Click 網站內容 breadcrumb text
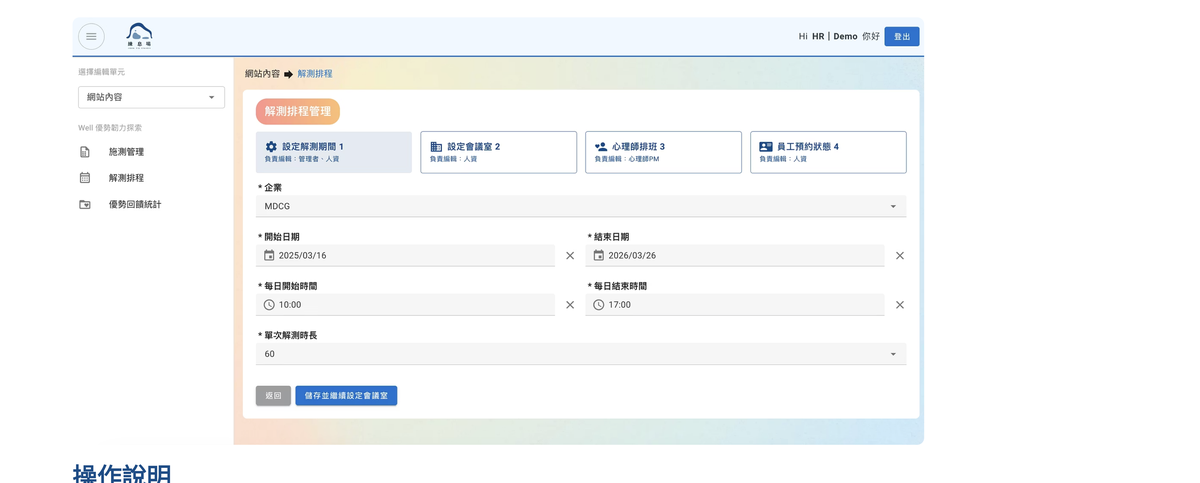The width and height of the screenshot is (1200, 483). [263, 74]
